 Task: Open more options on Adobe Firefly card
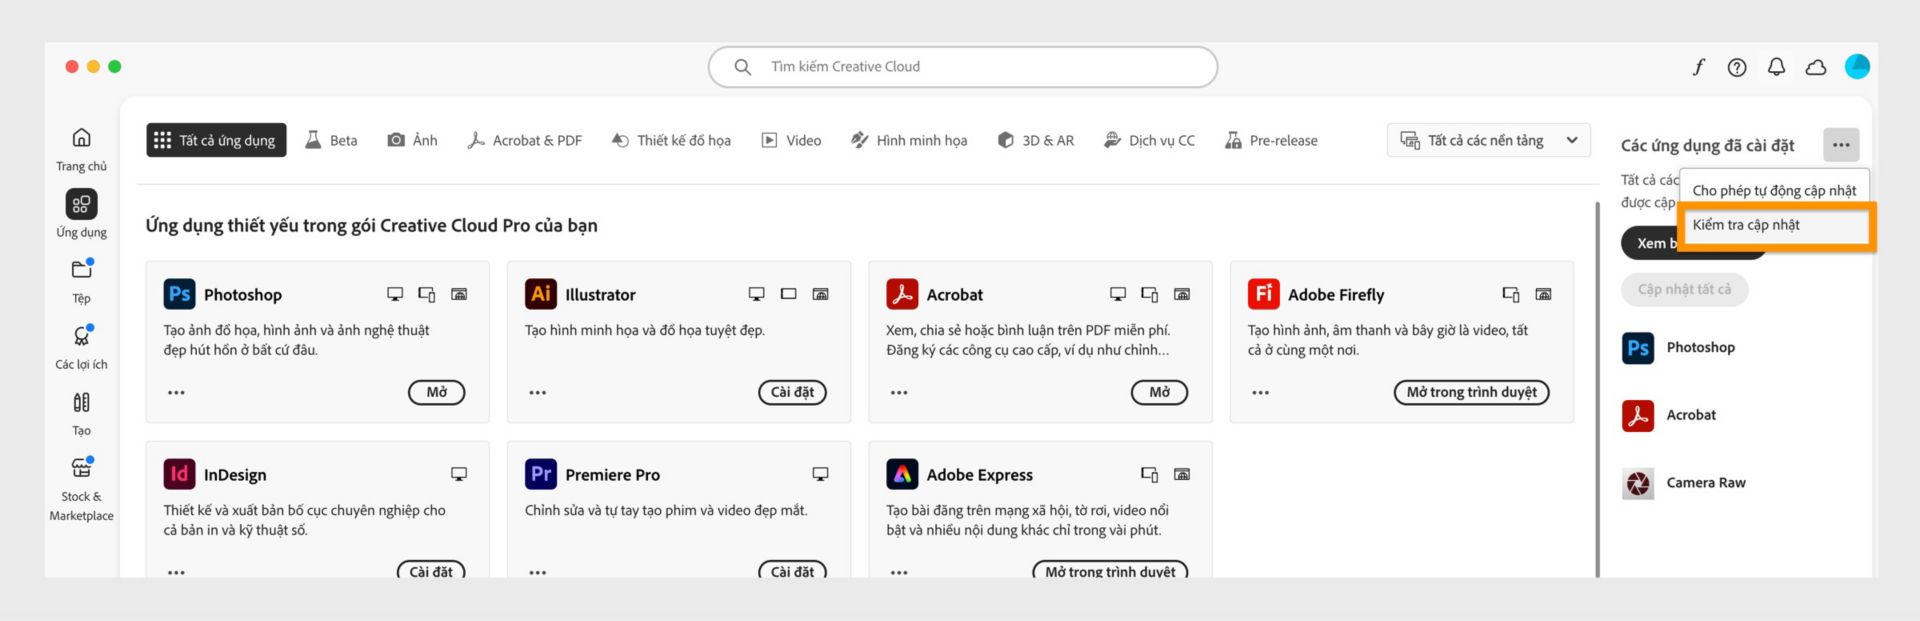[x=1260, y=392]
